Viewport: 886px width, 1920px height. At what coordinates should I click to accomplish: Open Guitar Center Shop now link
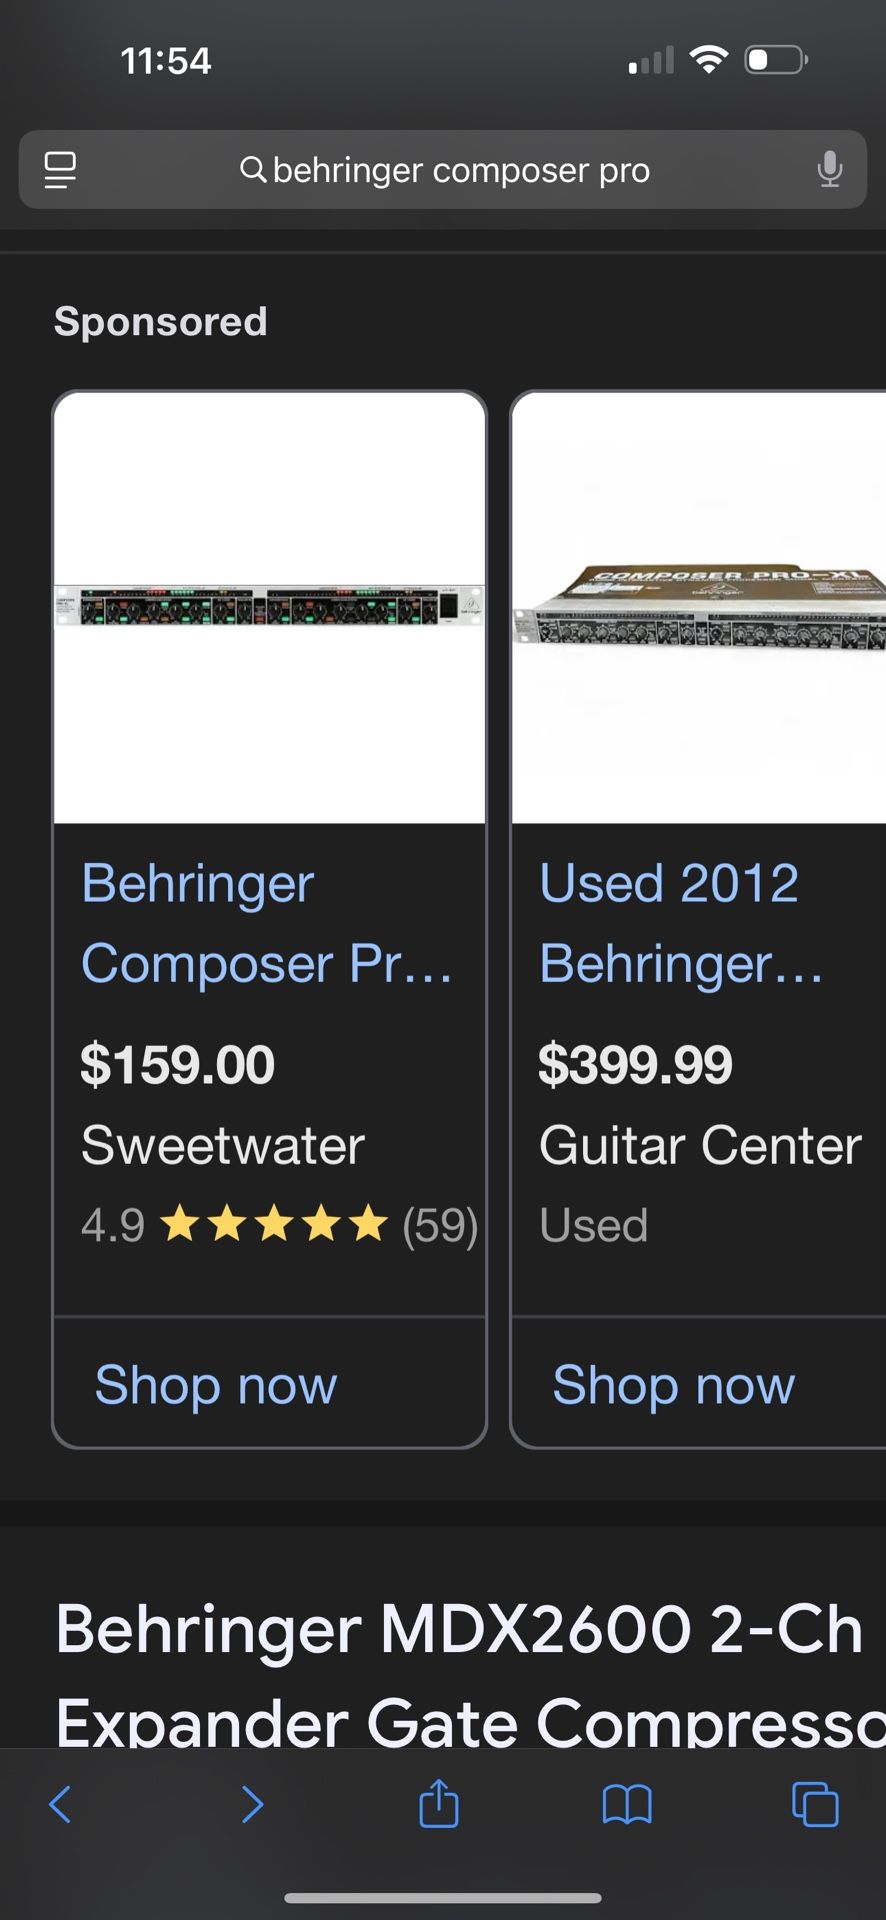pos(674,1385)
